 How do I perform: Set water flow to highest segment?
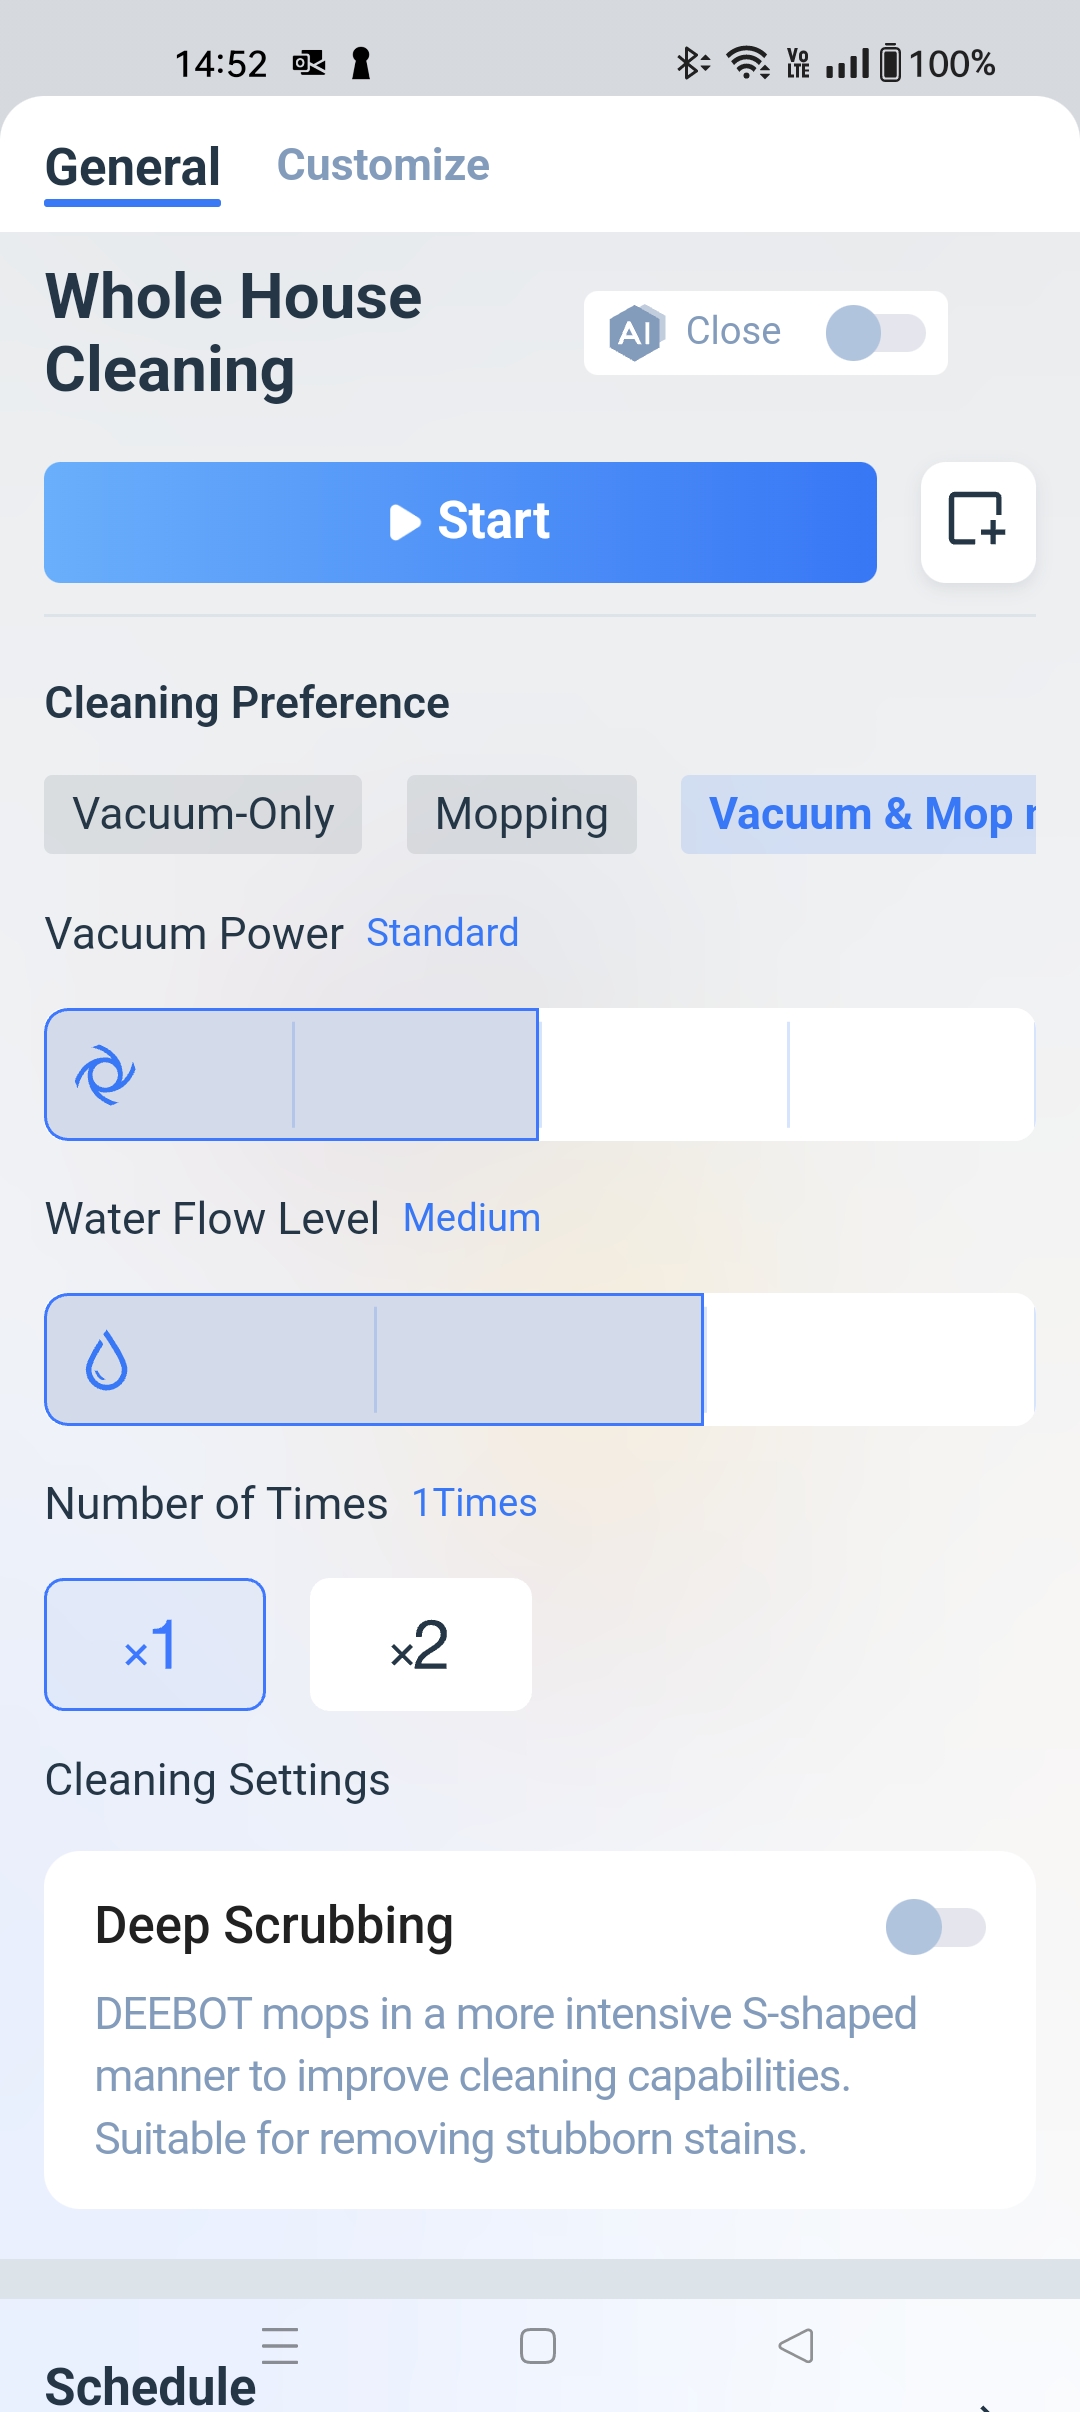(868, 1360)
